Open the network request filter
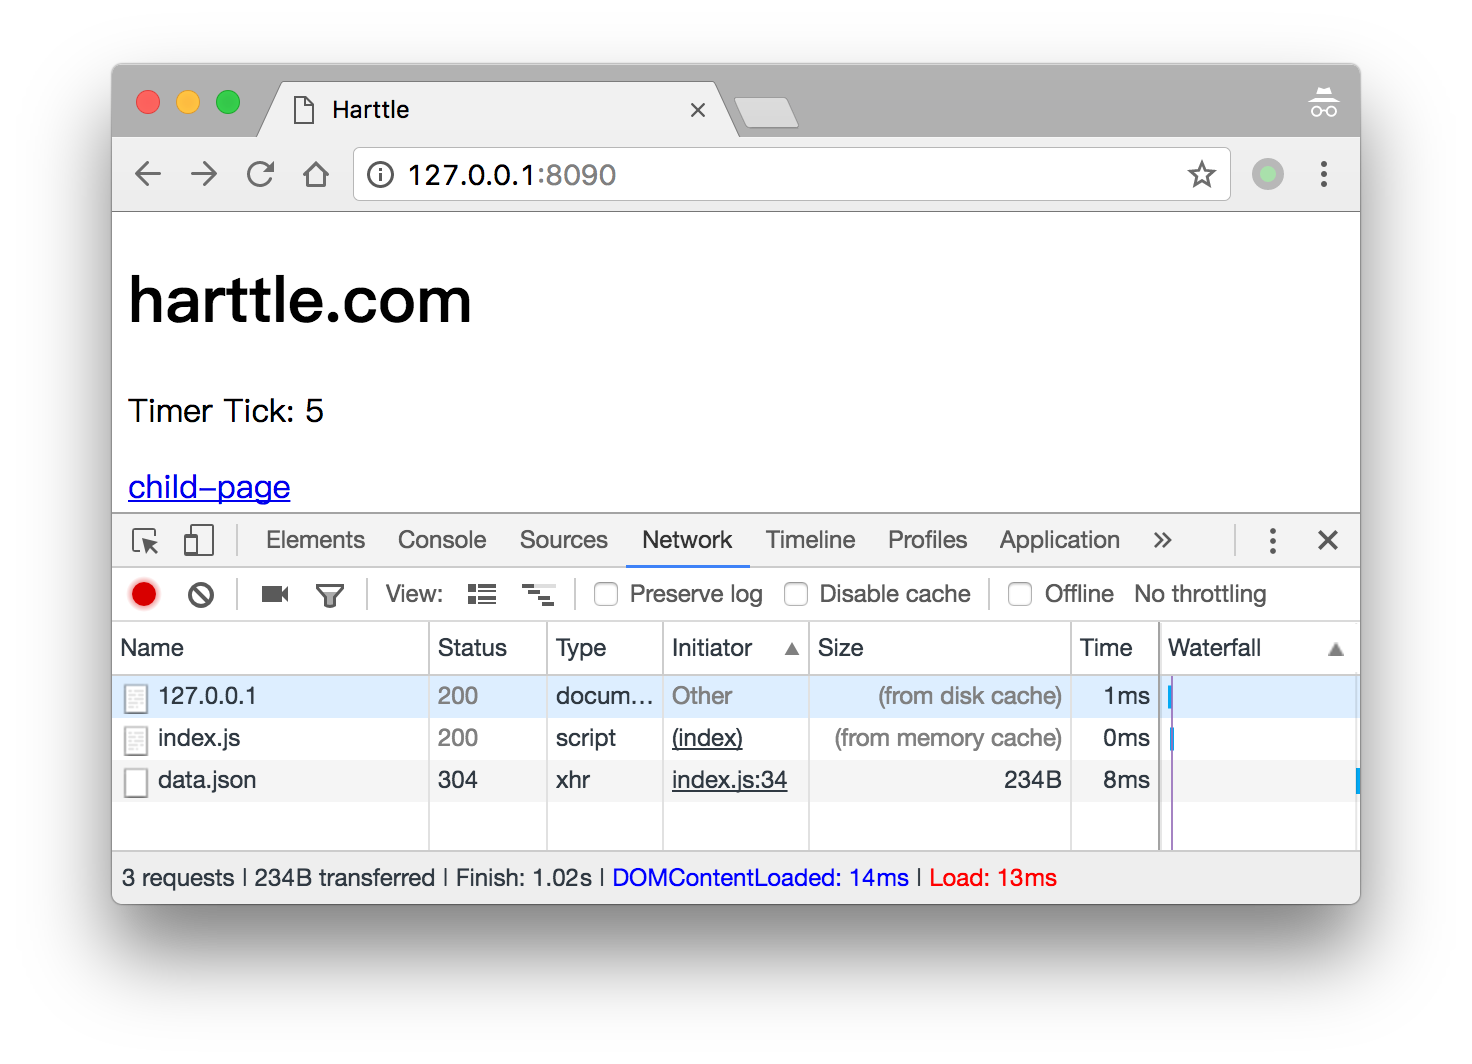 click(330, 593)
